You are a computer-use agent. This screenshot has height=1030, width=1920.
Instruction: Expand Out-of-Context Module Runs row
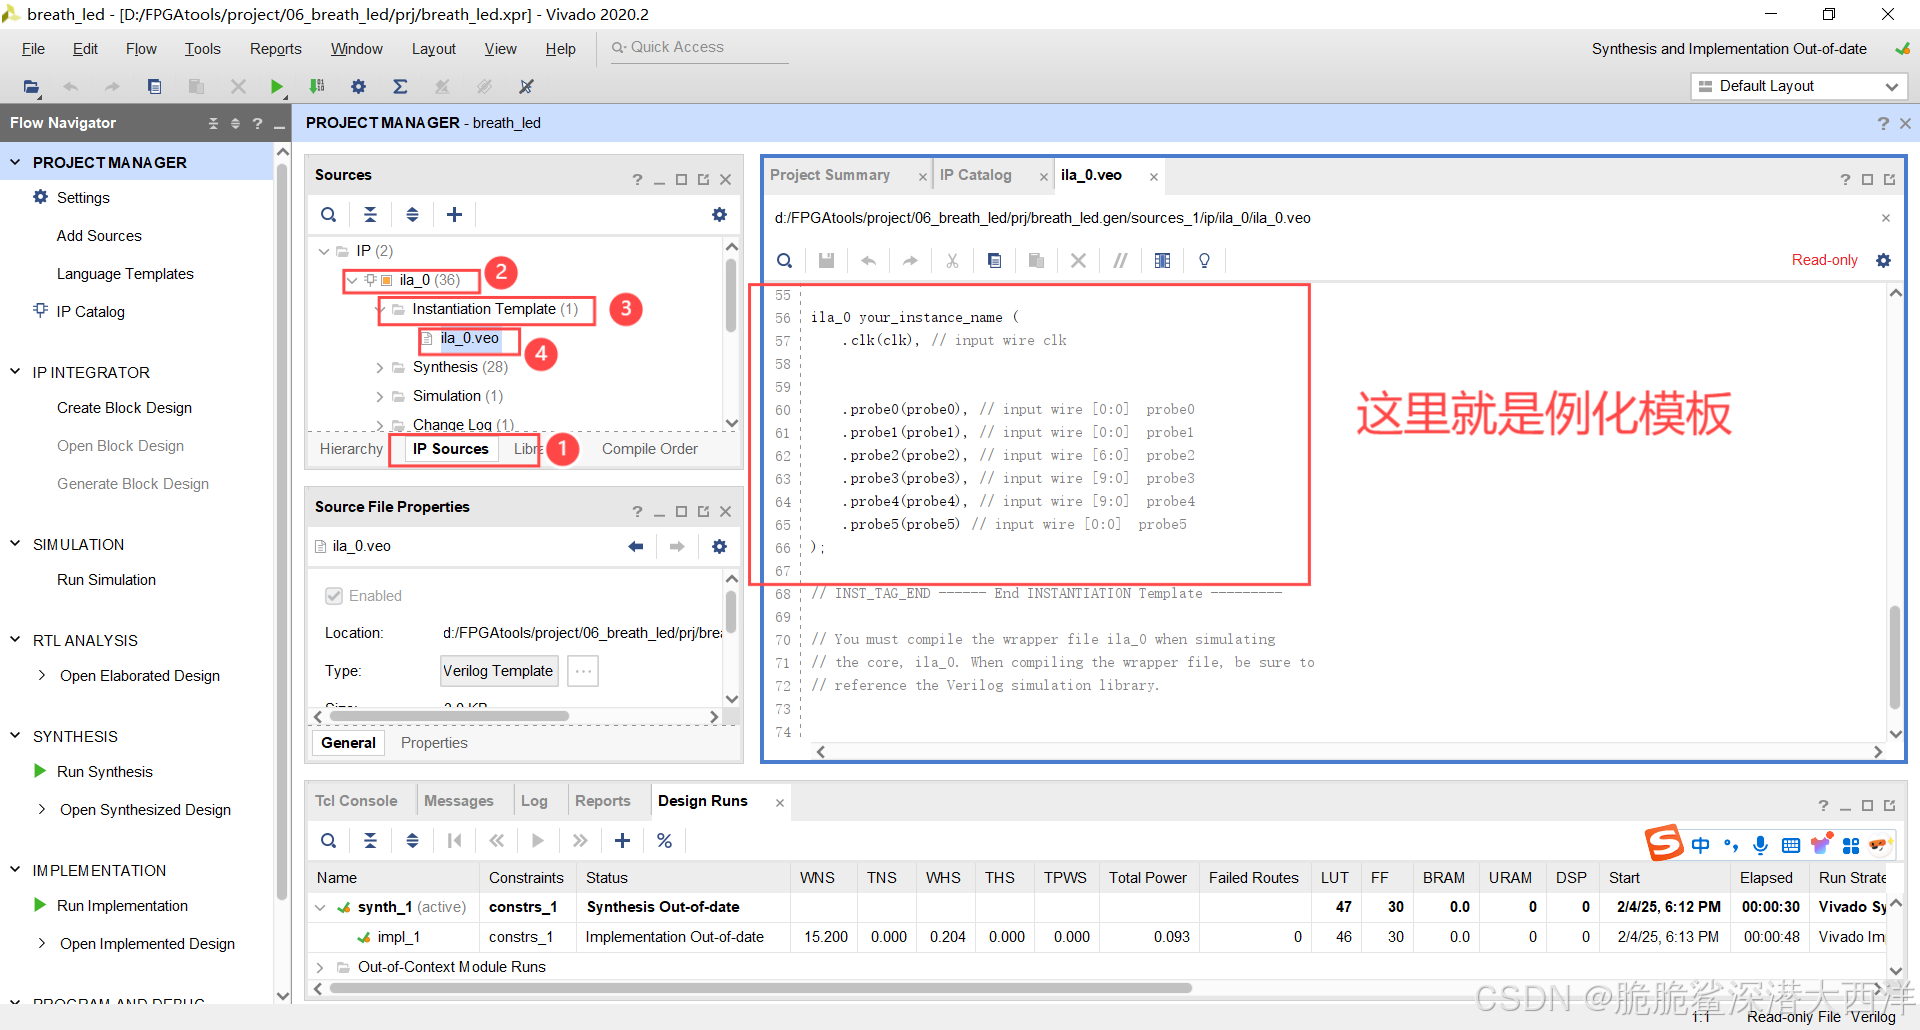coord(320,968)
